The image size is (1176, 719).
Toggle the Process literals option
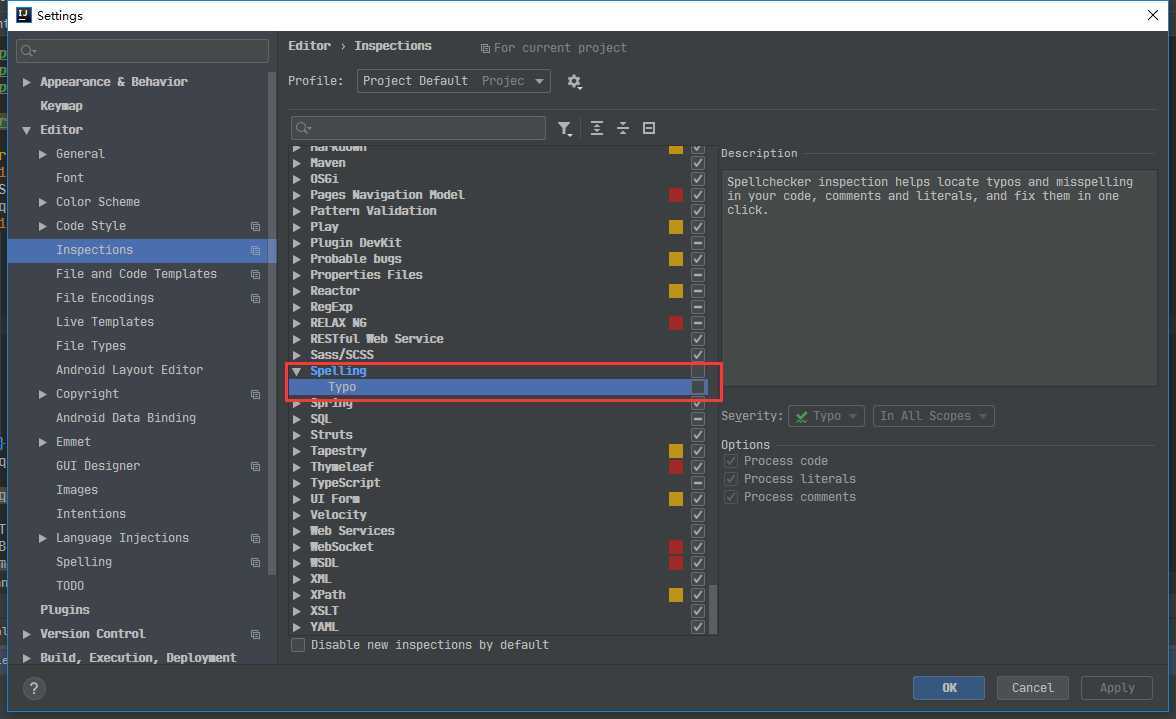click(x=730, y=479)
